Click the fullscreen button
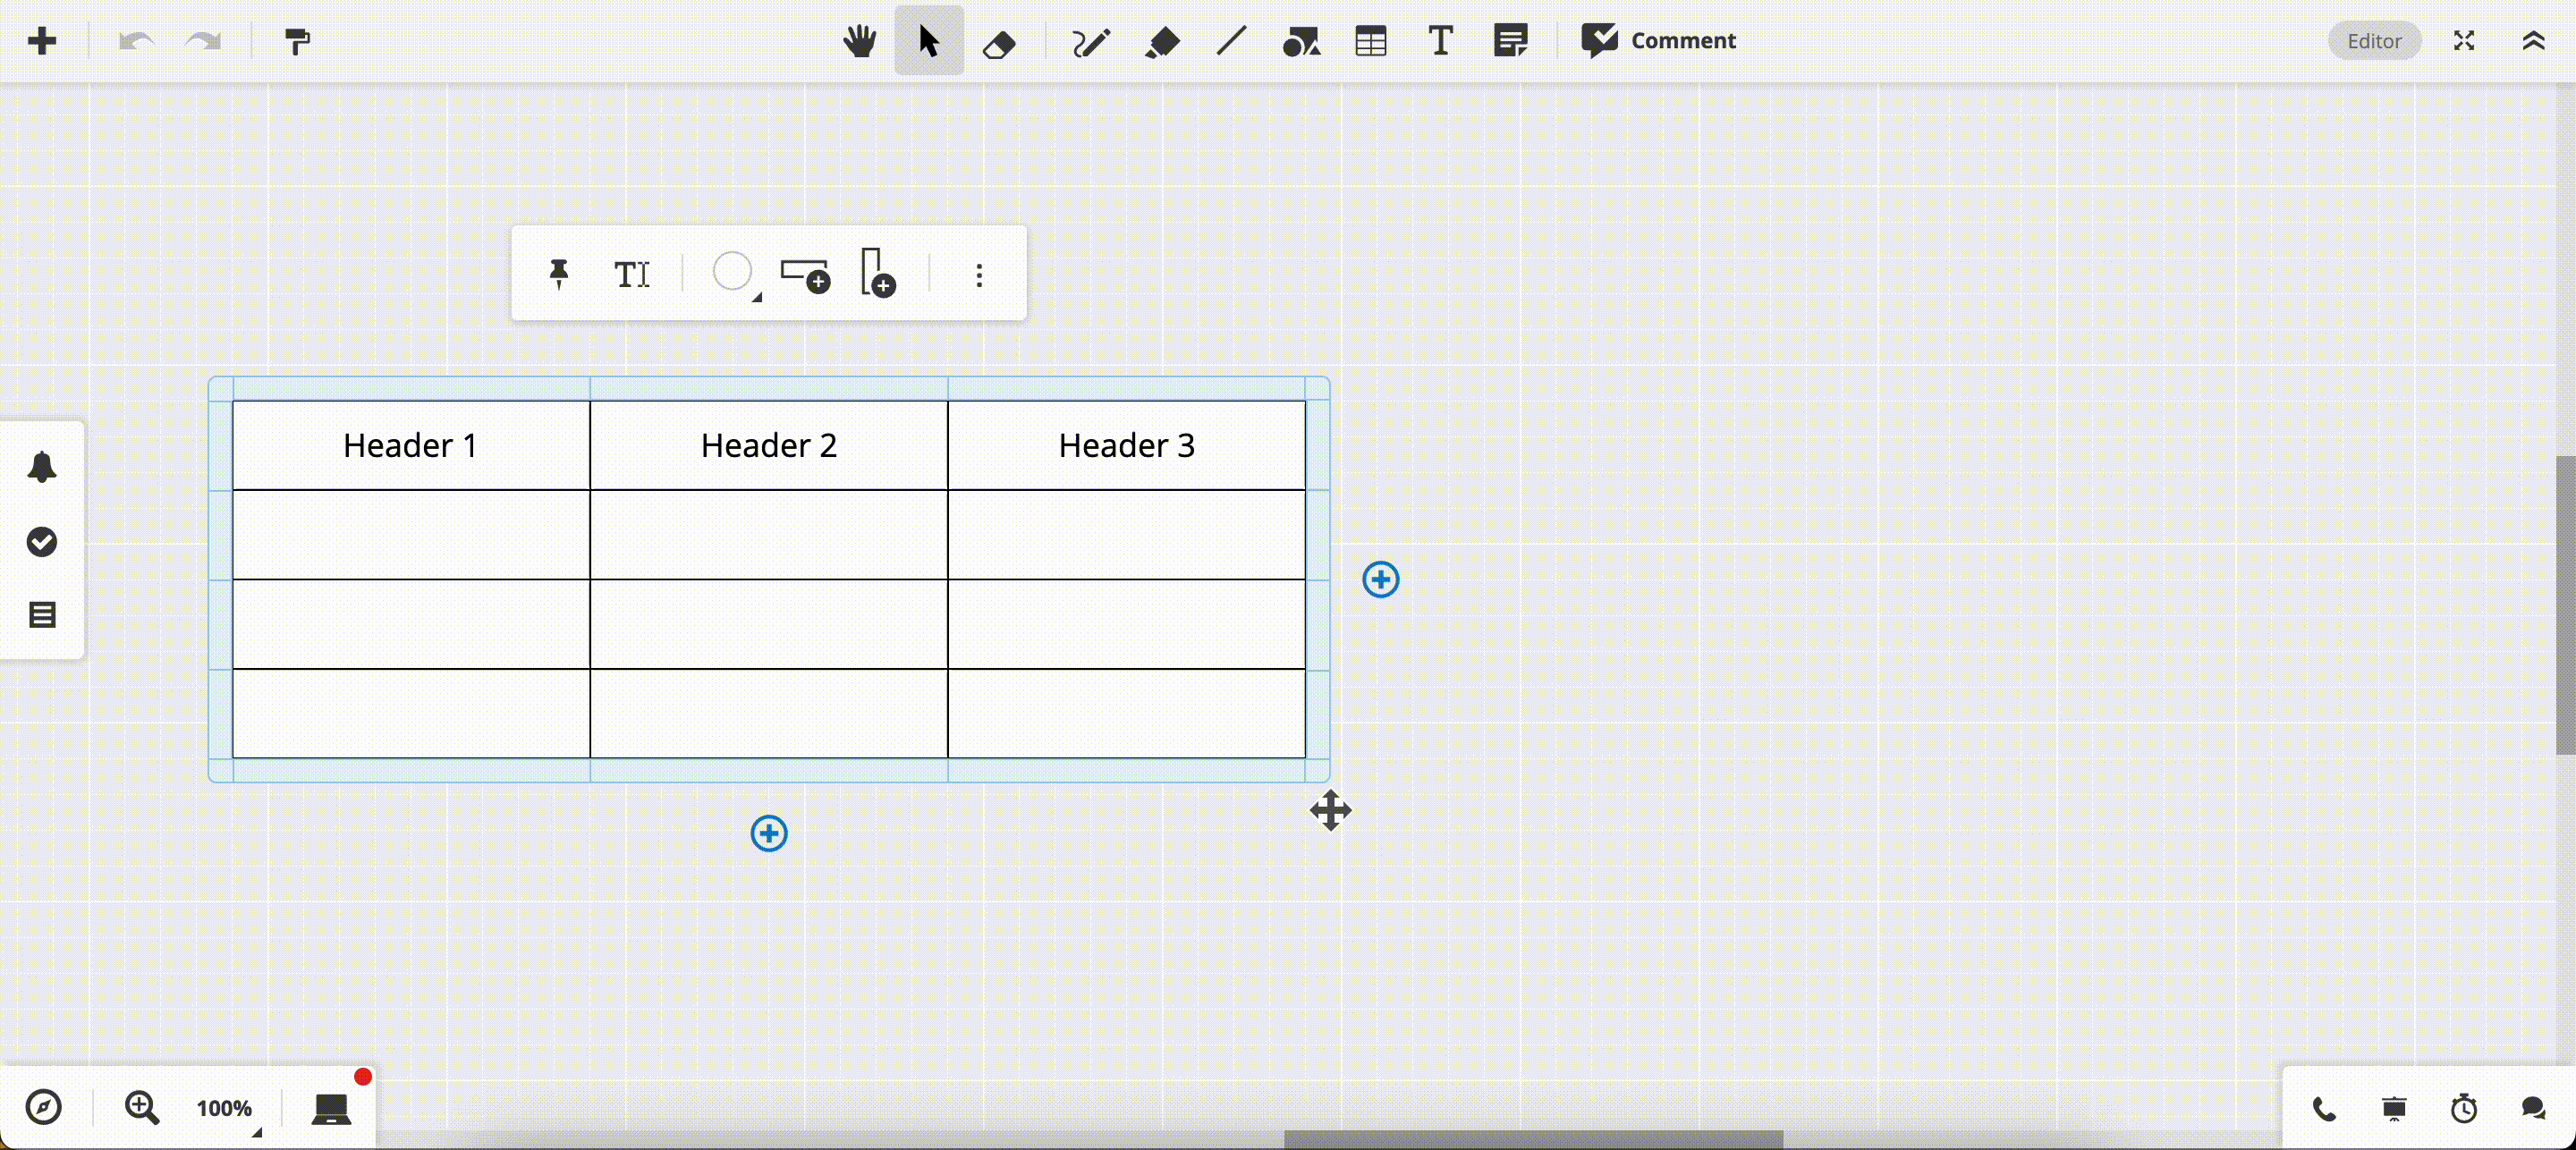This screenshot has height=1150, width=2576. coord(2464,41)
